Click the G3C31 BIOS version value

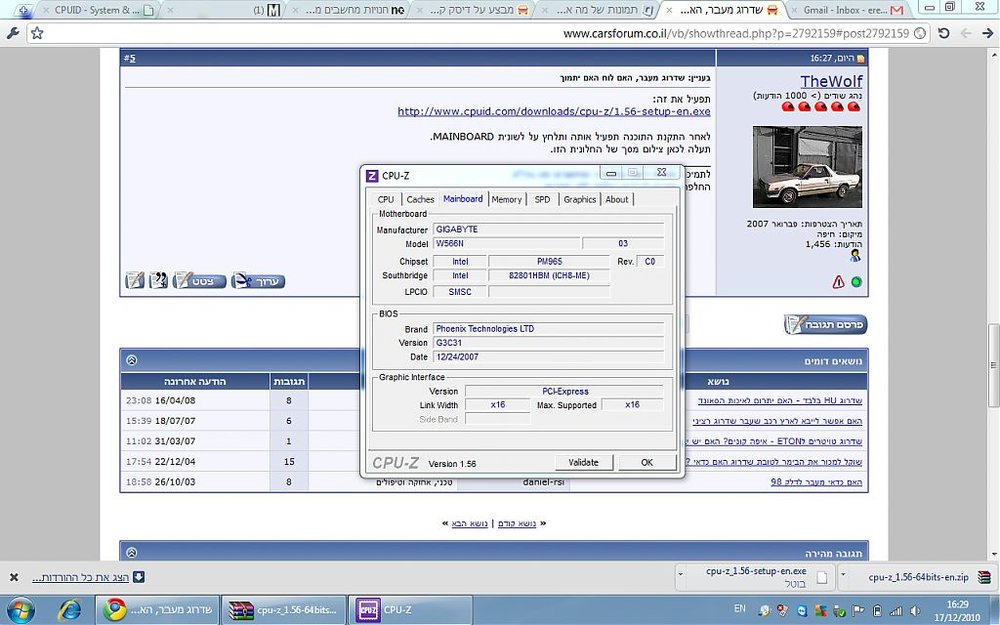pos(548,342)
